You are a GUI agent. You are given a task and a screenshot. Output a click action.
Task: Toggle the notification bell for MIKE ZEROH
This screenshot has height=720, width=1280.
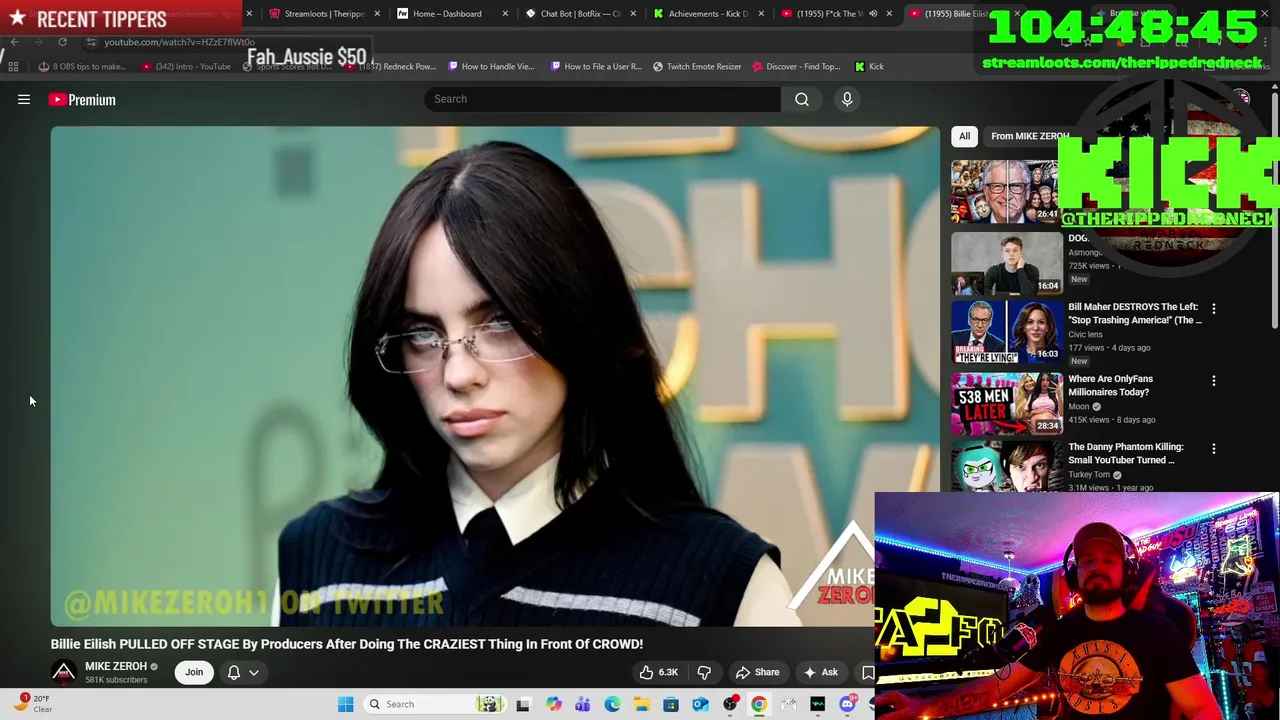234,672
